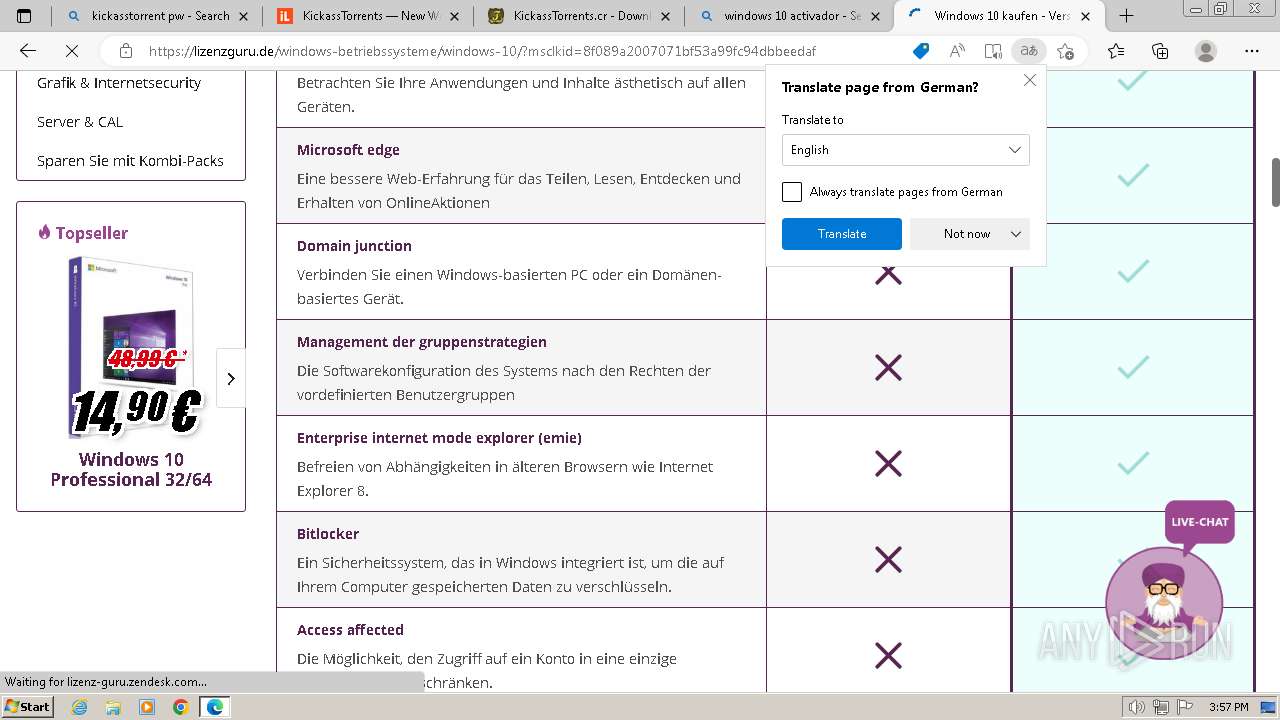Click the Access affected row title
The image size is (1280, 720).
350,630
